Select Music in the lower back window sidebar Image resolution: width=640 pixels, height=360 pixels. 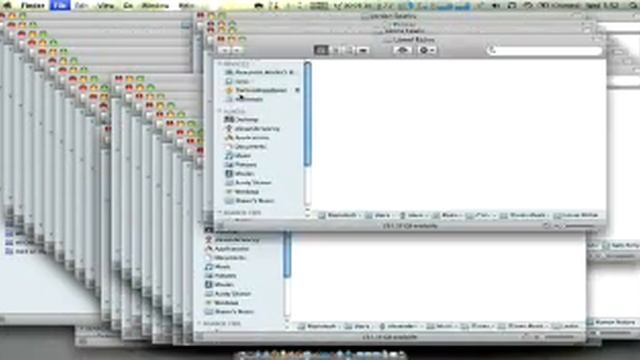click(x=218, y=267)
